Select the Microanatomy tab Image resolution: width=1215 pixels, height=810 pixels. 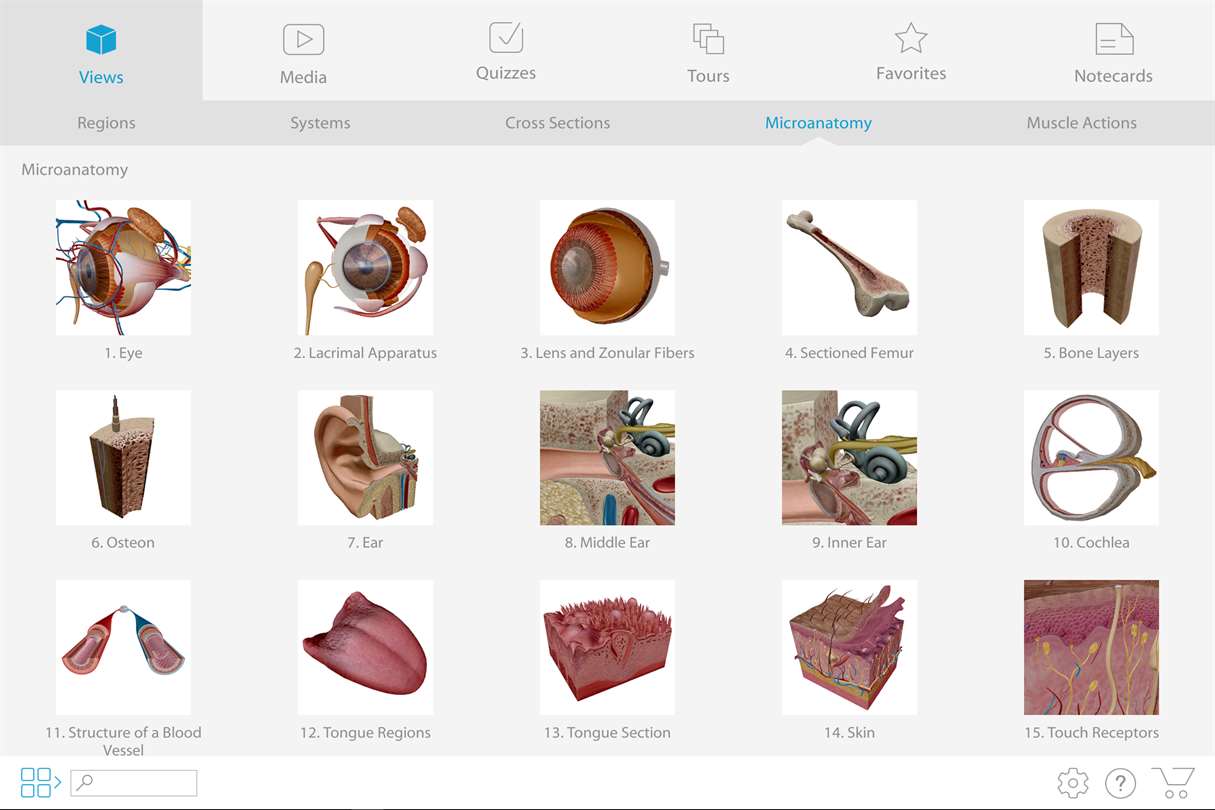(x=818, y=123)
